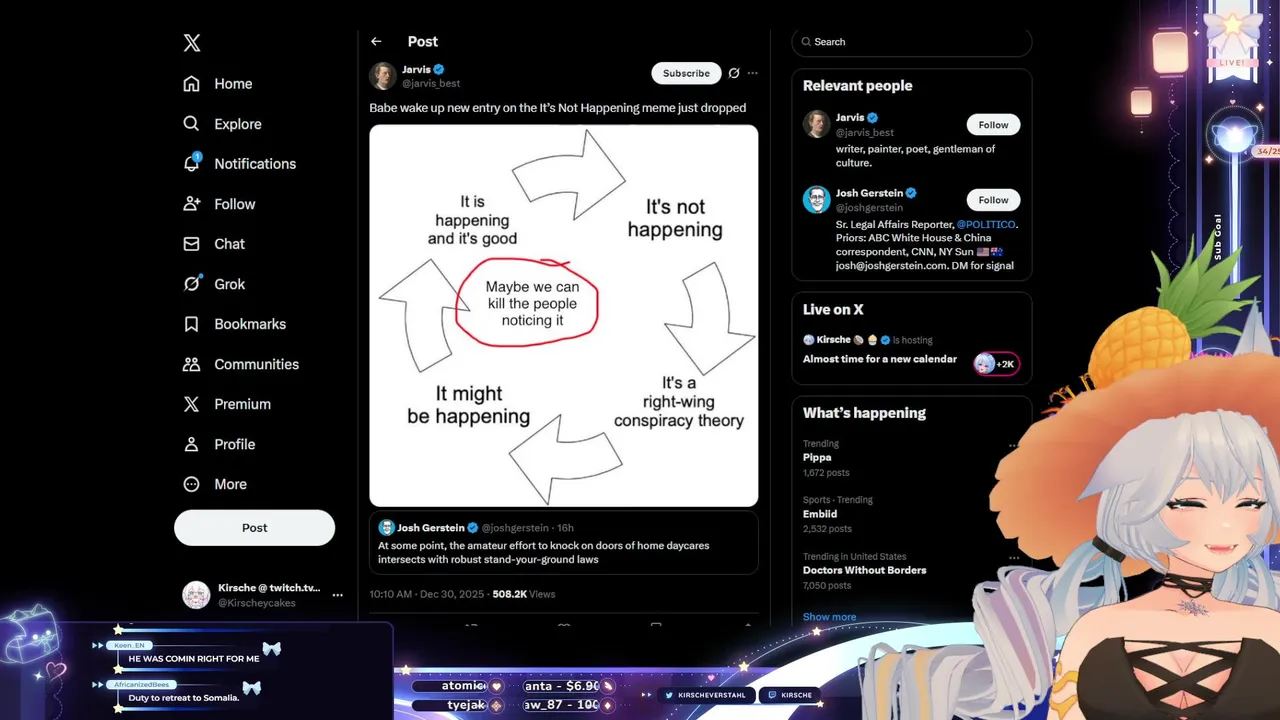
Task: Click the X logo icon
Action: pos(192,43)
